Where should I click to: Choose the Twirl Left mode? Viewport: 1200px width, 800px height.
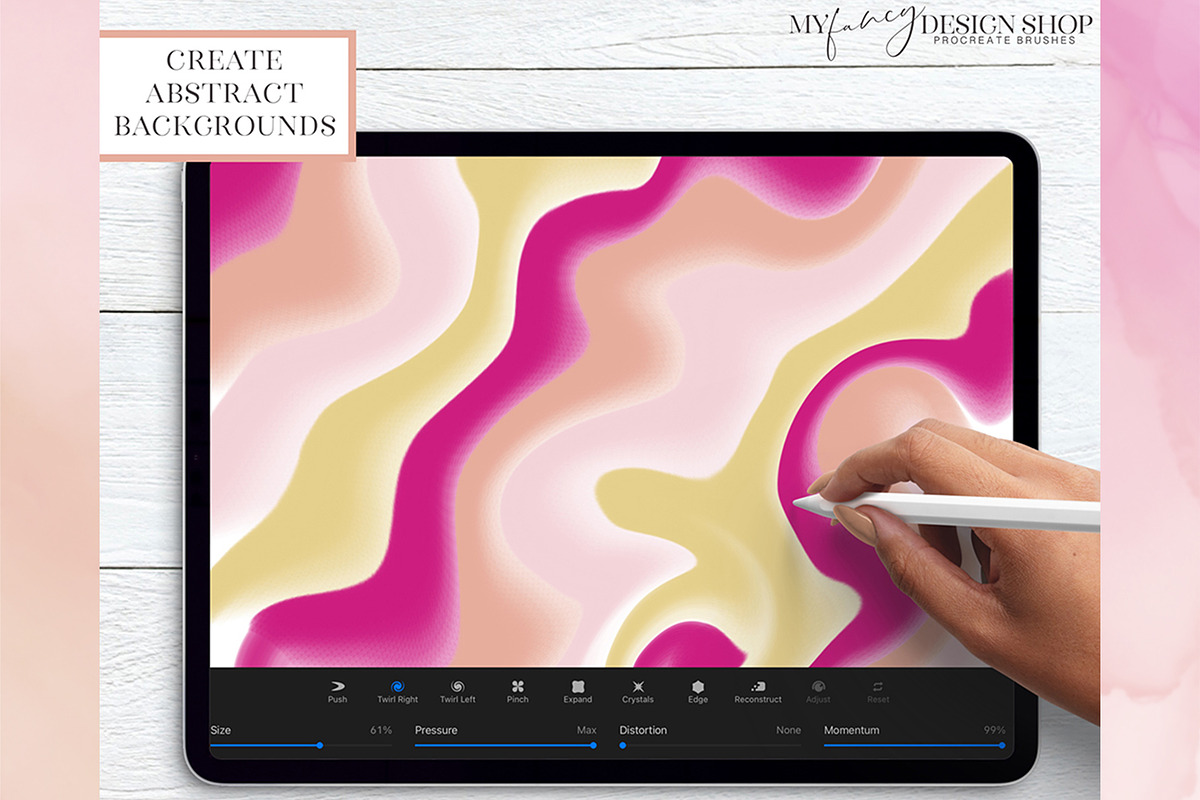coord(458,692)
